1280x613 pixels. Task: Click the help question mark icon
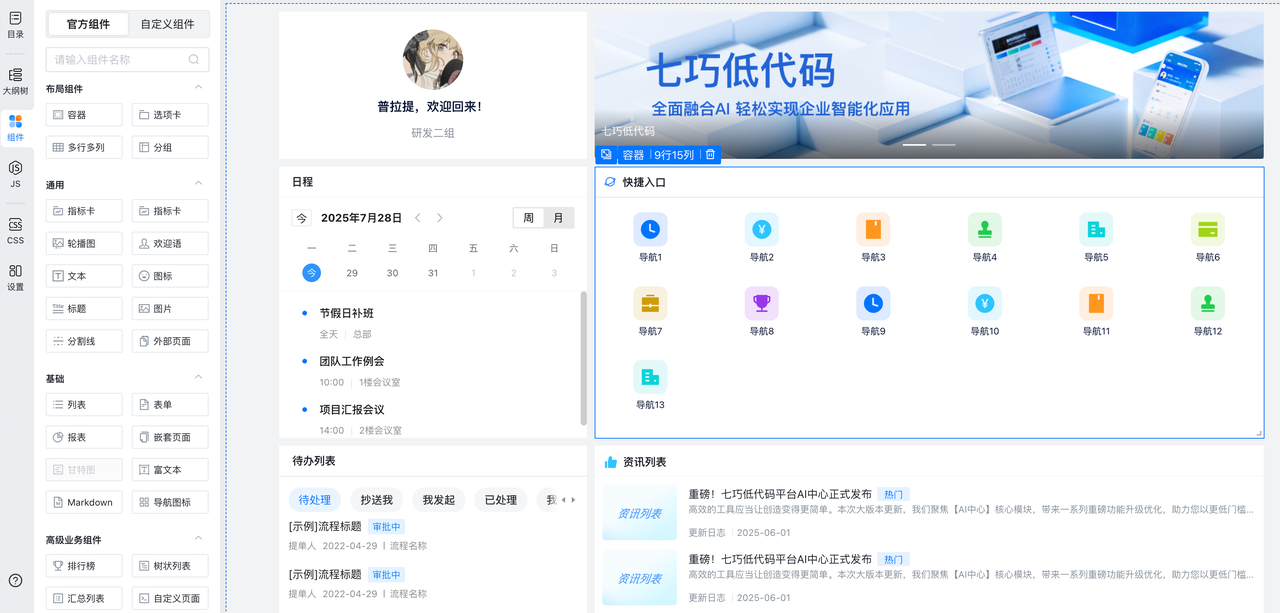16,580
